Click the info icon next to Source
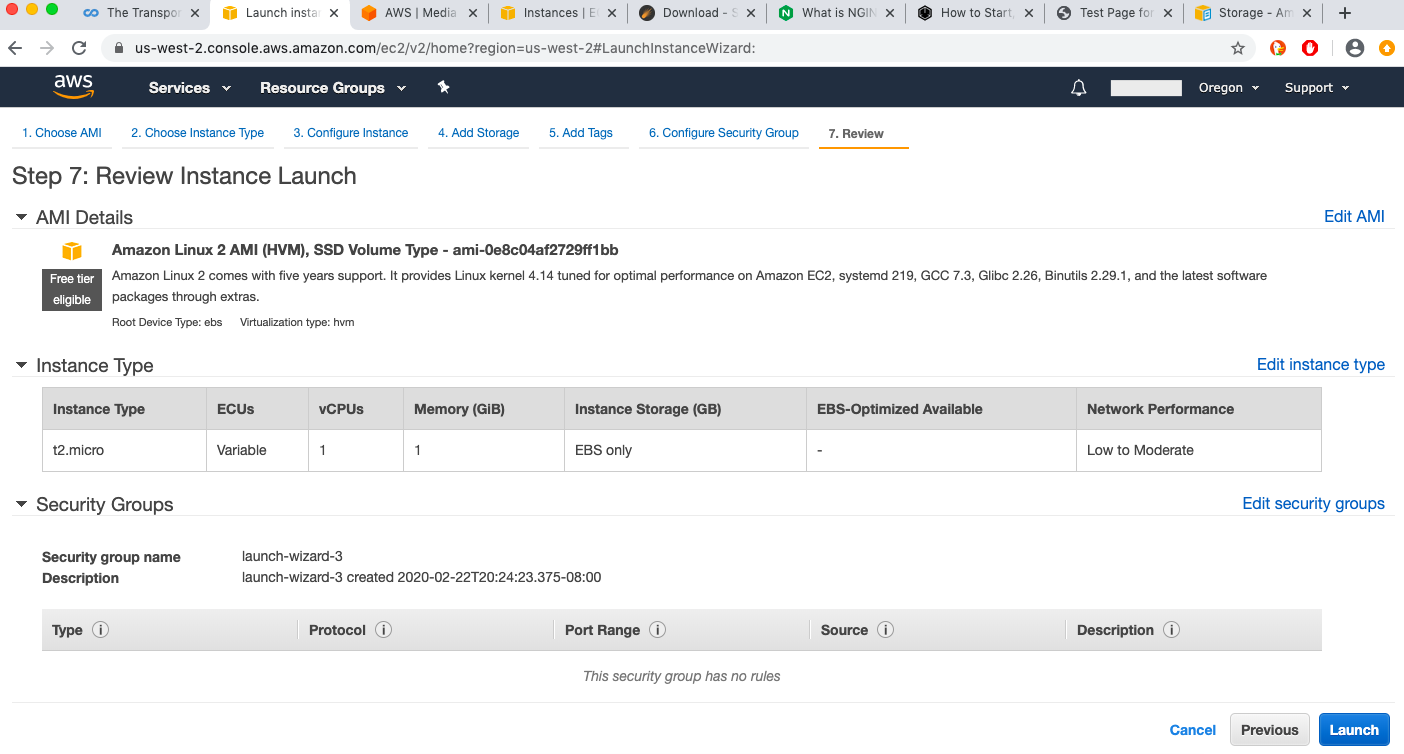The height and width of the screenshot is (754, 1404). [x=885, y=630]
